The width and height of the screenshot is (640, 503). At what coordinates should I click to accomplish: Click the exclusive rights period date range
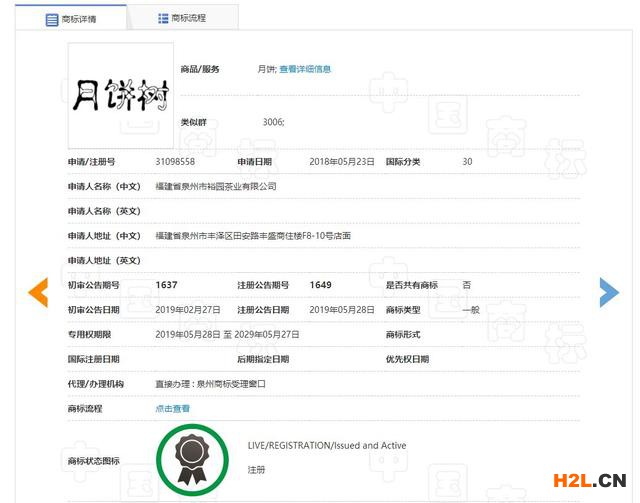click(227, 335)
